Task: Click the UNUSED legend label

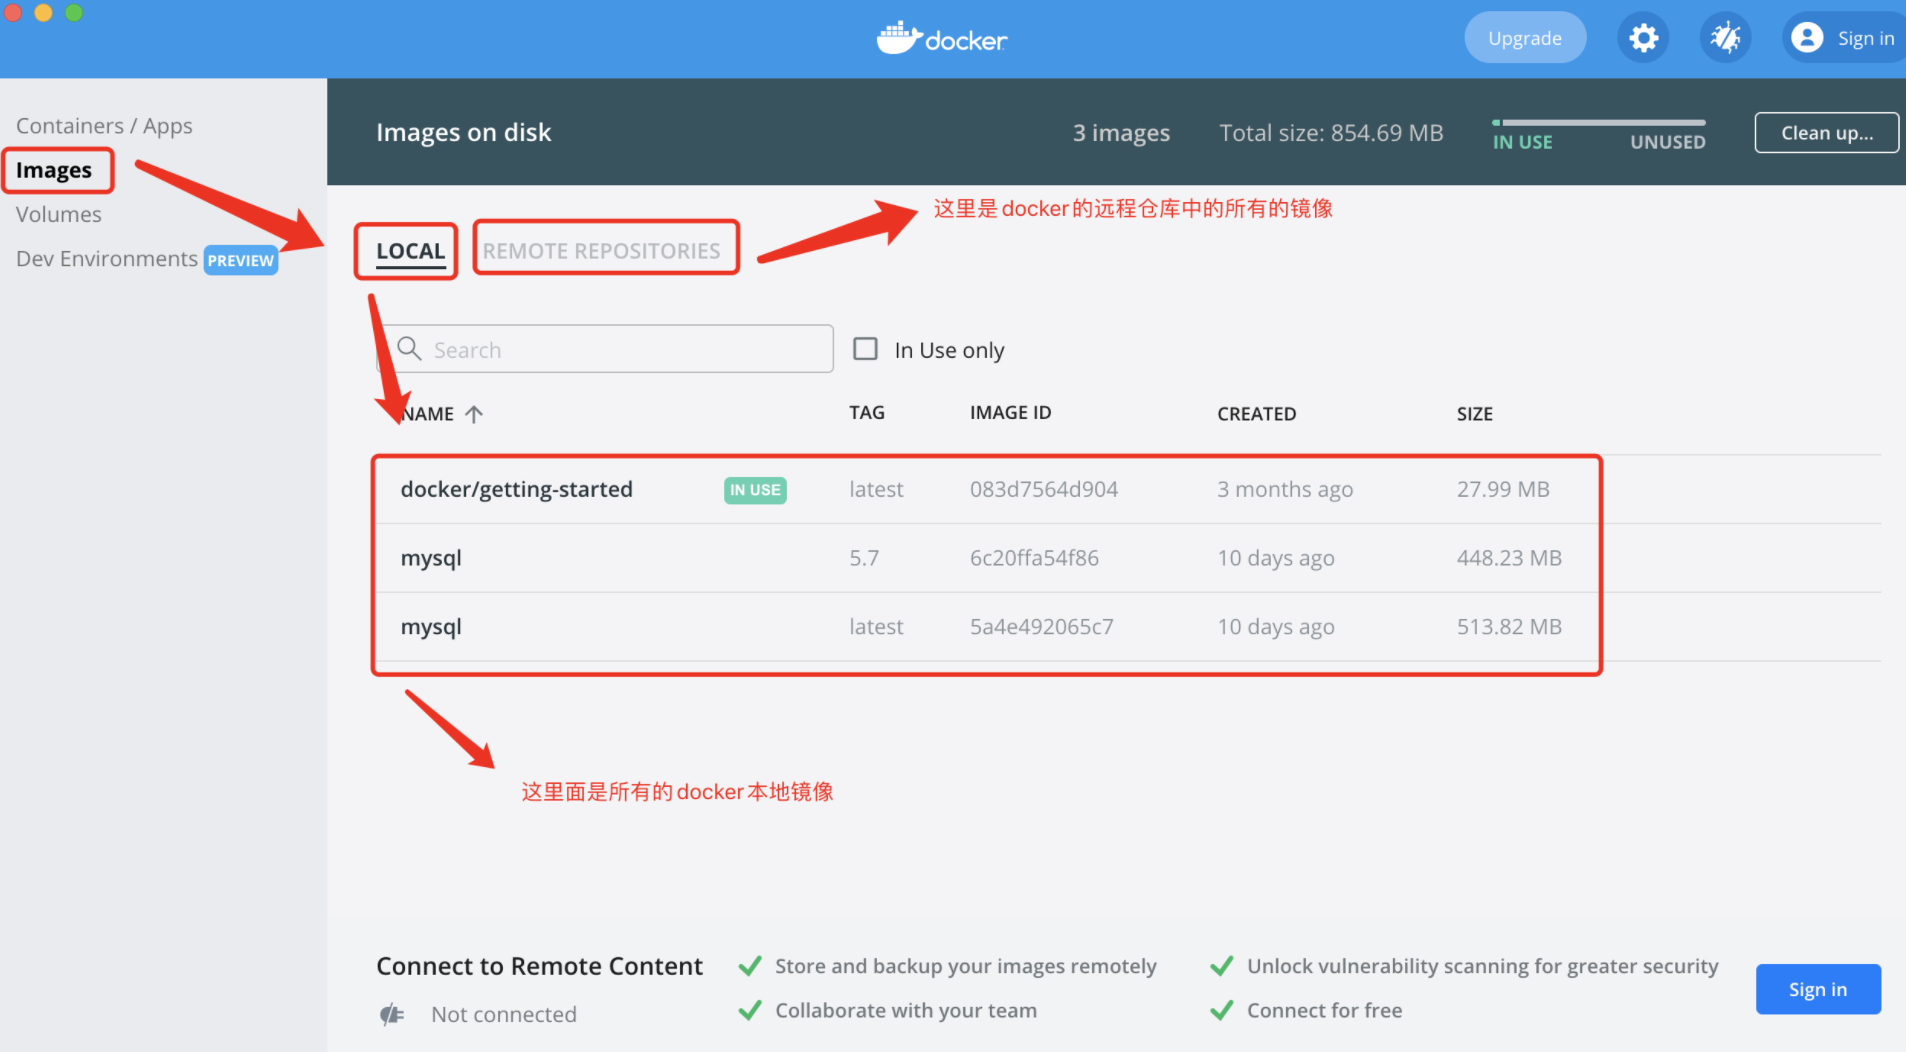Action: (1667, 142)
